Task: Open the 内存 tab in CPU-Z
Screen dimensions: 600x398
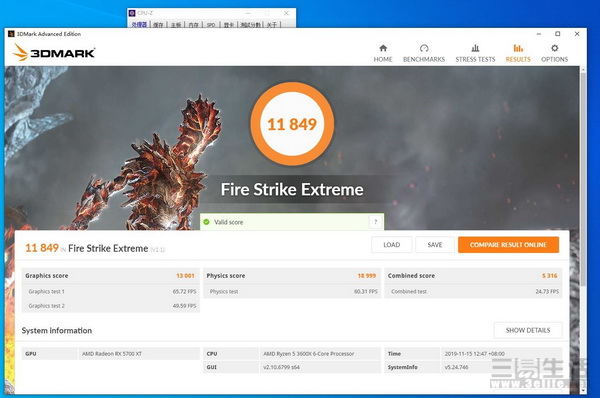Action: coord(194,24)
